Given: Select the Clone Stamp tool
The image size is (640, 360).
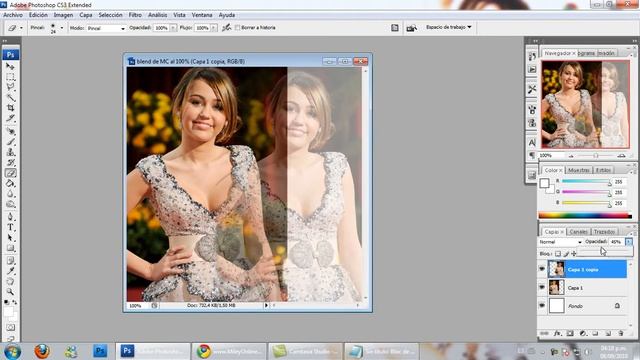Looking at the screenshot, I should 11,152.
